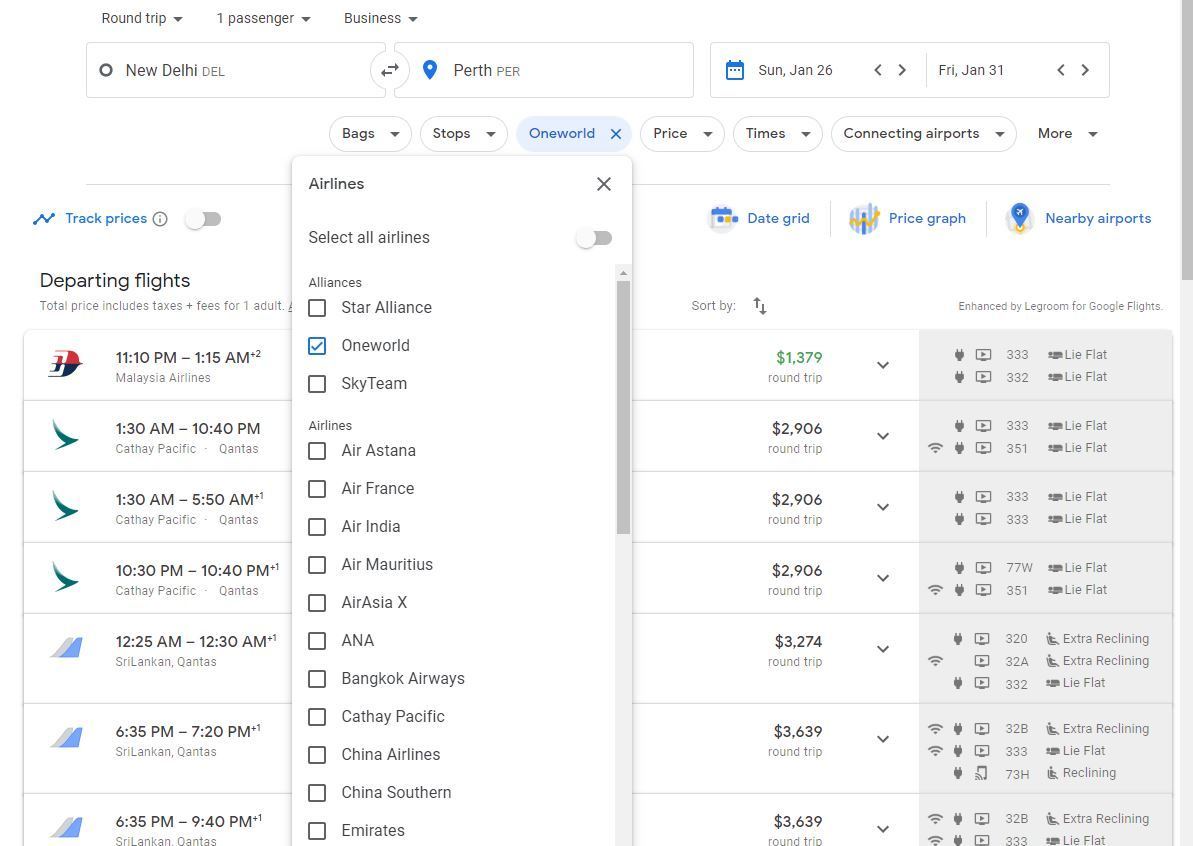Close the Airlines filter panel
The image size is (1193, 846).
point(604,184)
